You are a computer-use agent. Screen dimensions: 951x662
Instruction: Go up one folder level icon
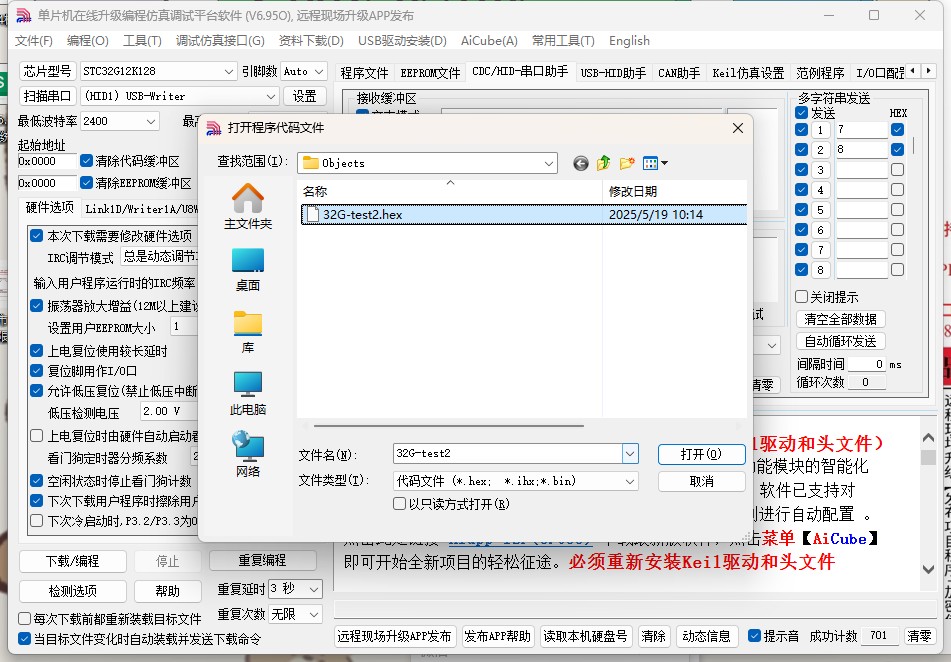pyautogui.click(x=603, y=163)
